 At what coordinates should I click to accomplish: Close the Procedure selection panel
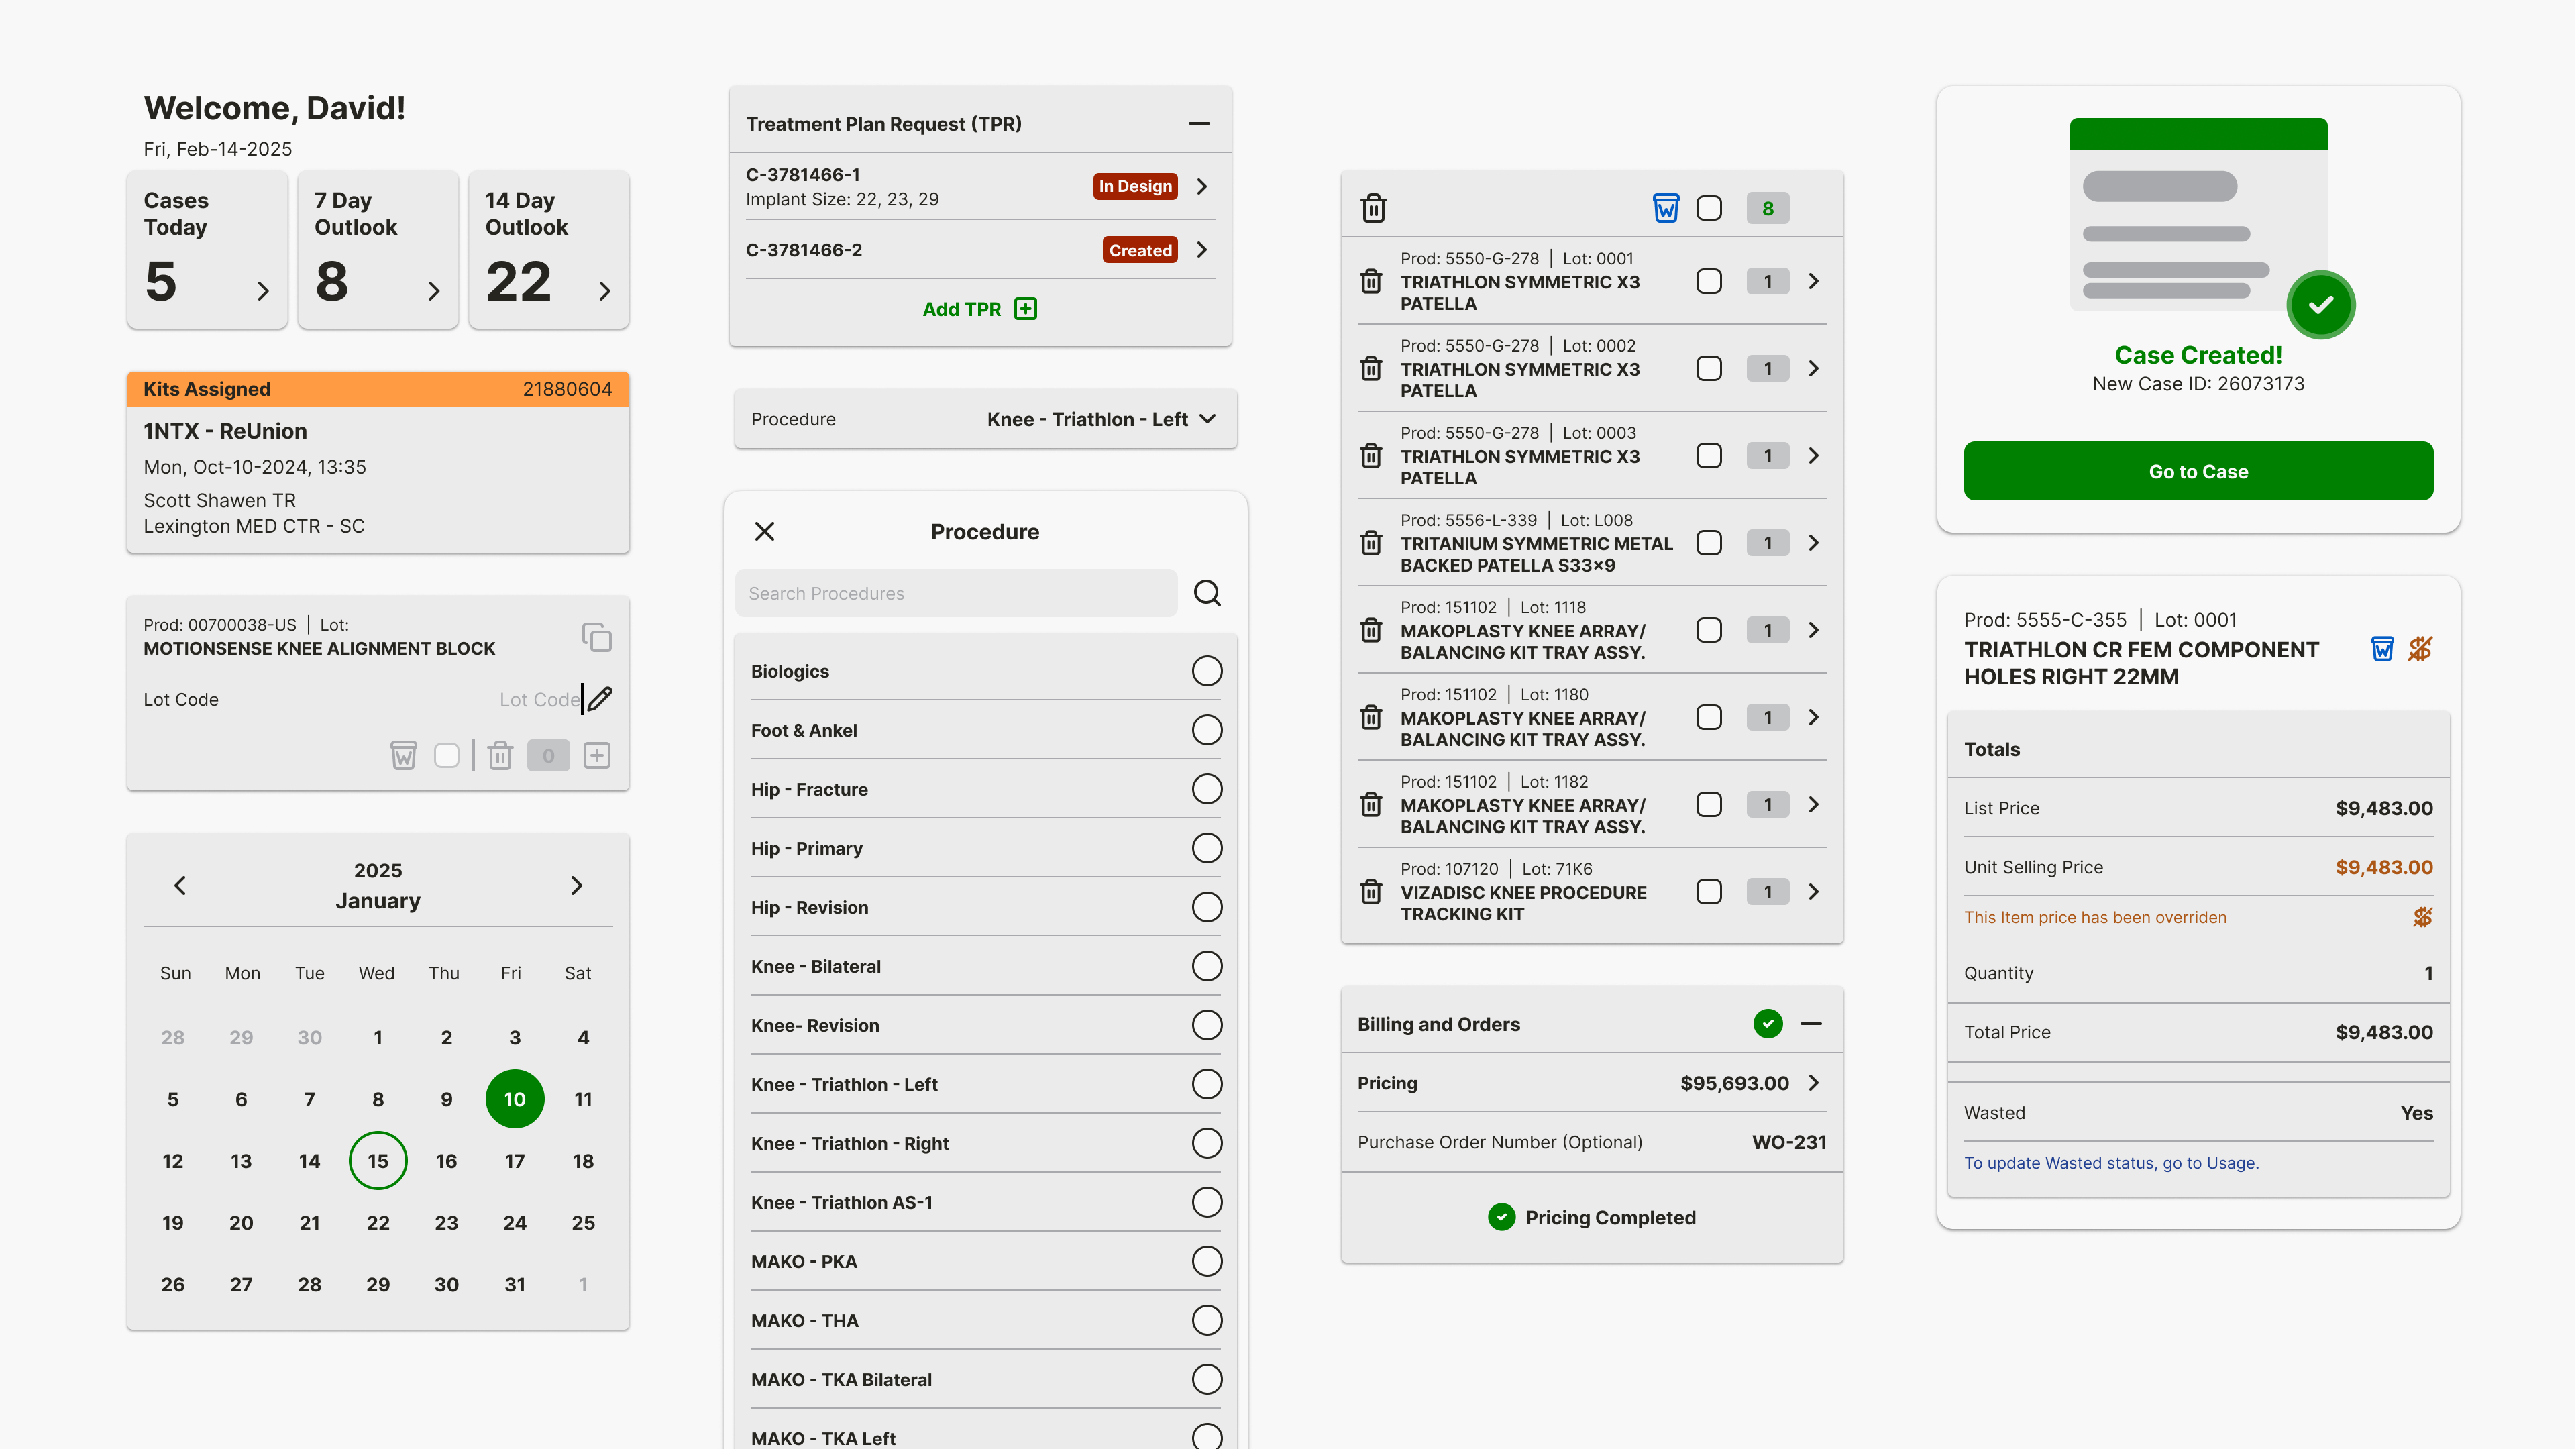764,531
